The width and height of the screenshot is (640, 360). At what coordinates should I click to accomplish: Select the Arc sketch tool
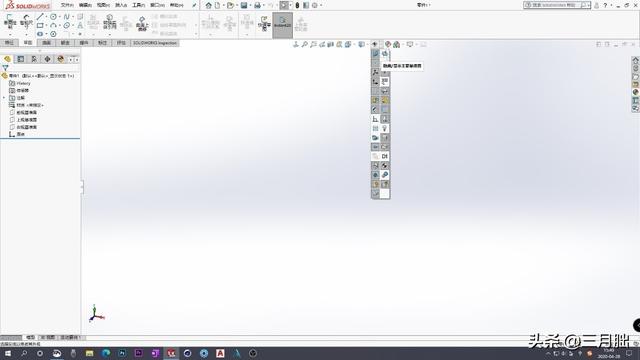click(x=53, y=25)
